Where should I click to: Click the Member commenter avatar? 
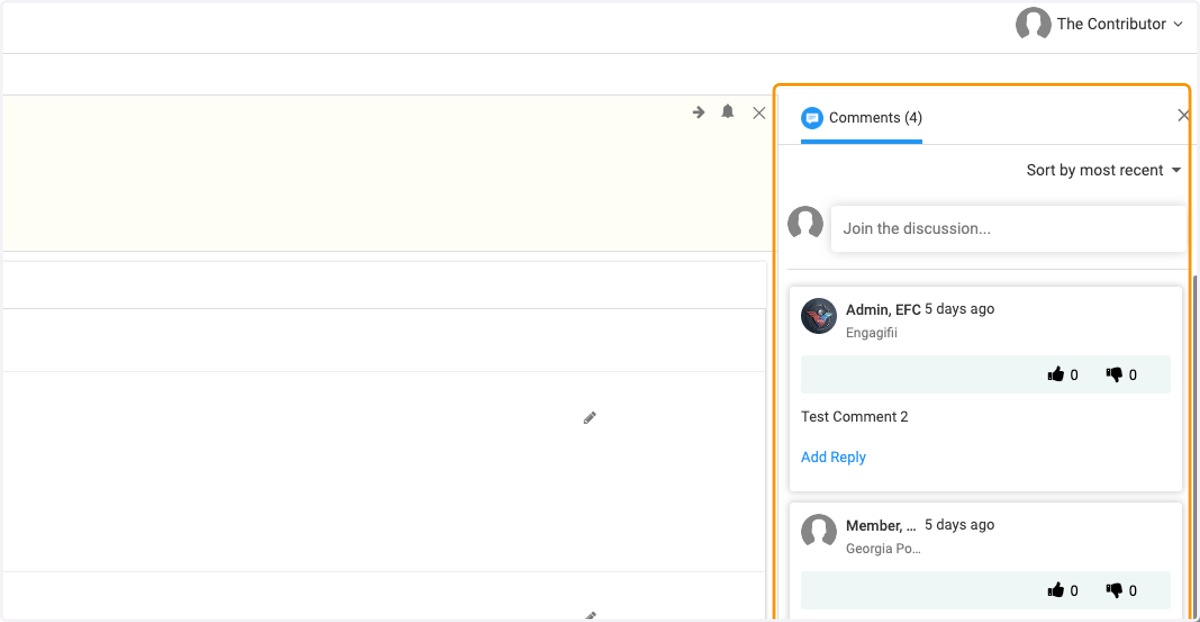point(819,532)
